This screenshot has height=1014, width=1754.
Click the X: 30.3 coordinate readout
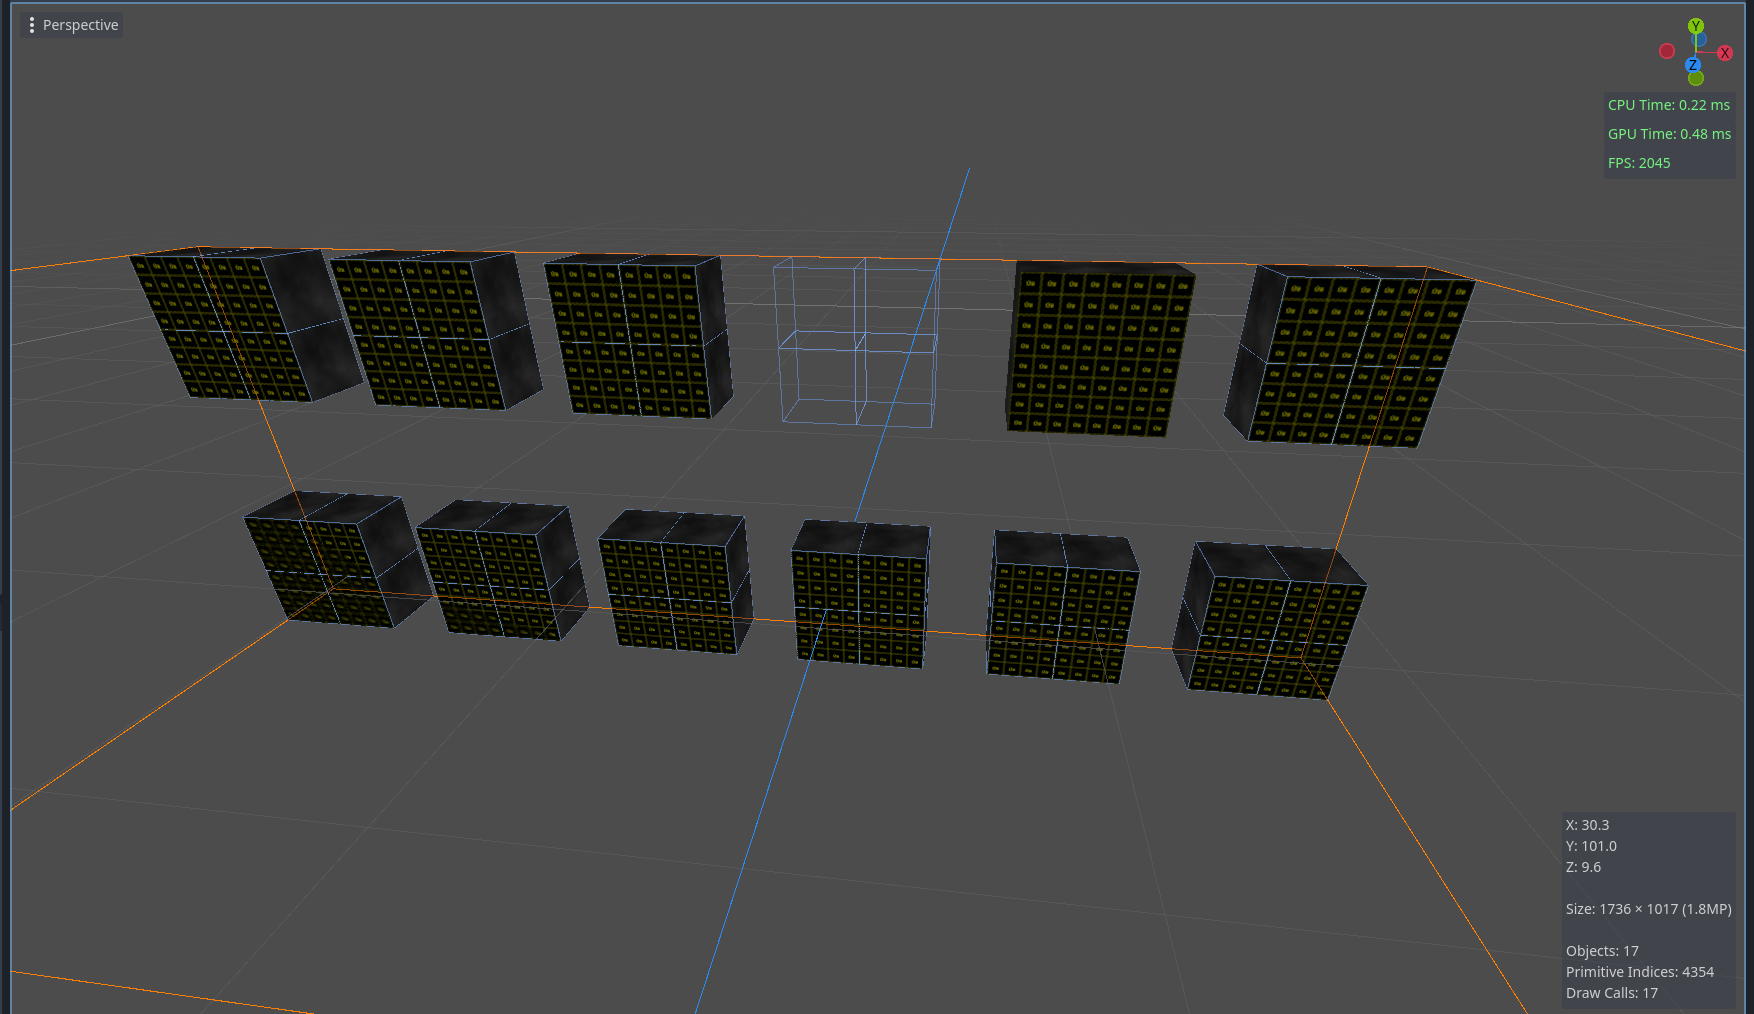coord(1586,825)
